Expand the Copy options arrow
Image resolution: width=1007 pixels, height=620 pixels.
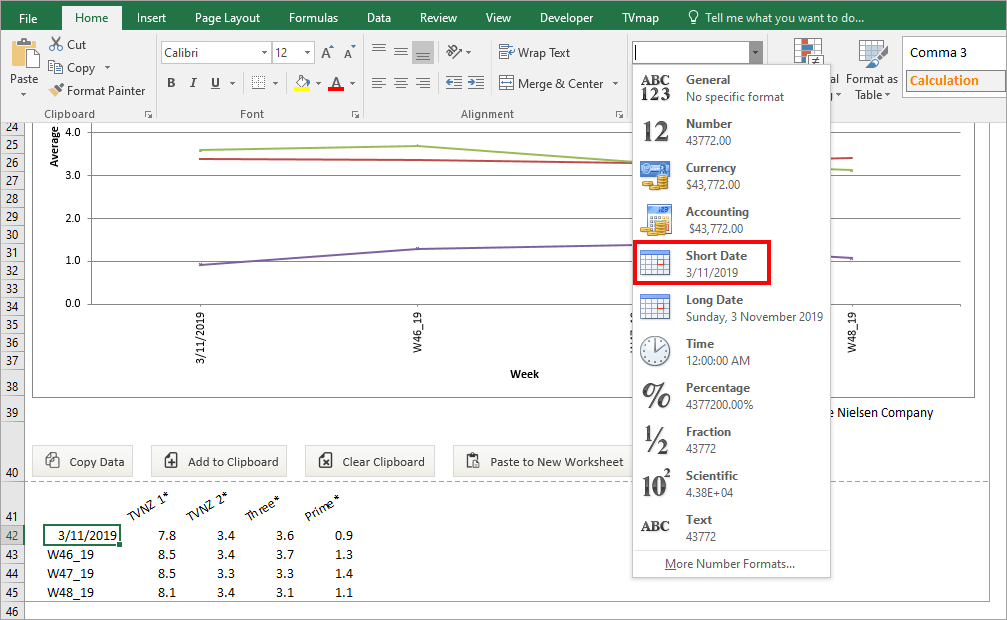tap(107, 67)
